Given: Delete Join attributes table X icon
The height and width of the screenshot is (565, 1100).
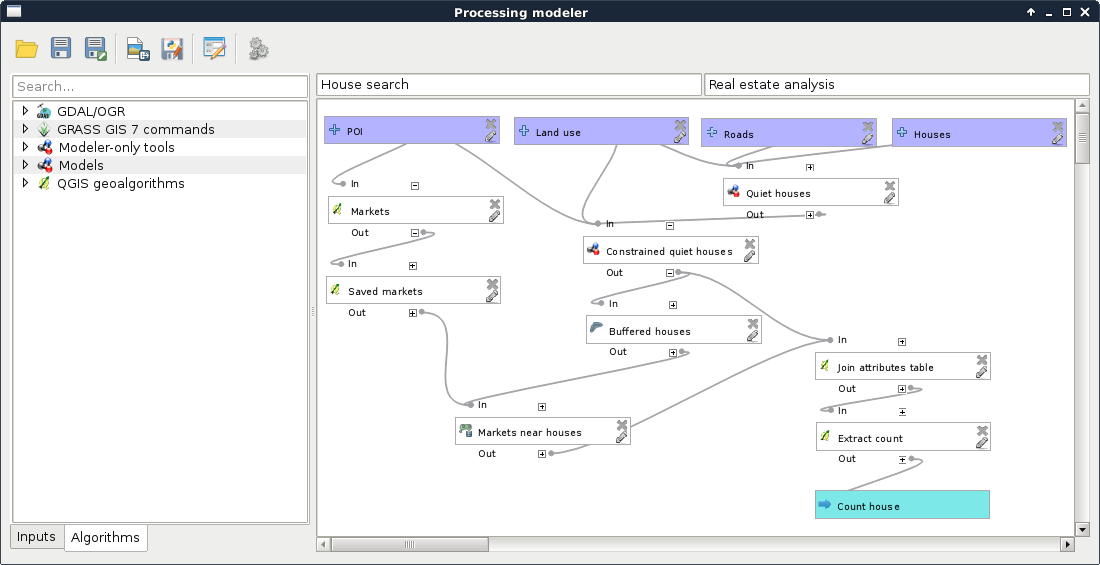Looking at the screenshot, I should [982, 359].
